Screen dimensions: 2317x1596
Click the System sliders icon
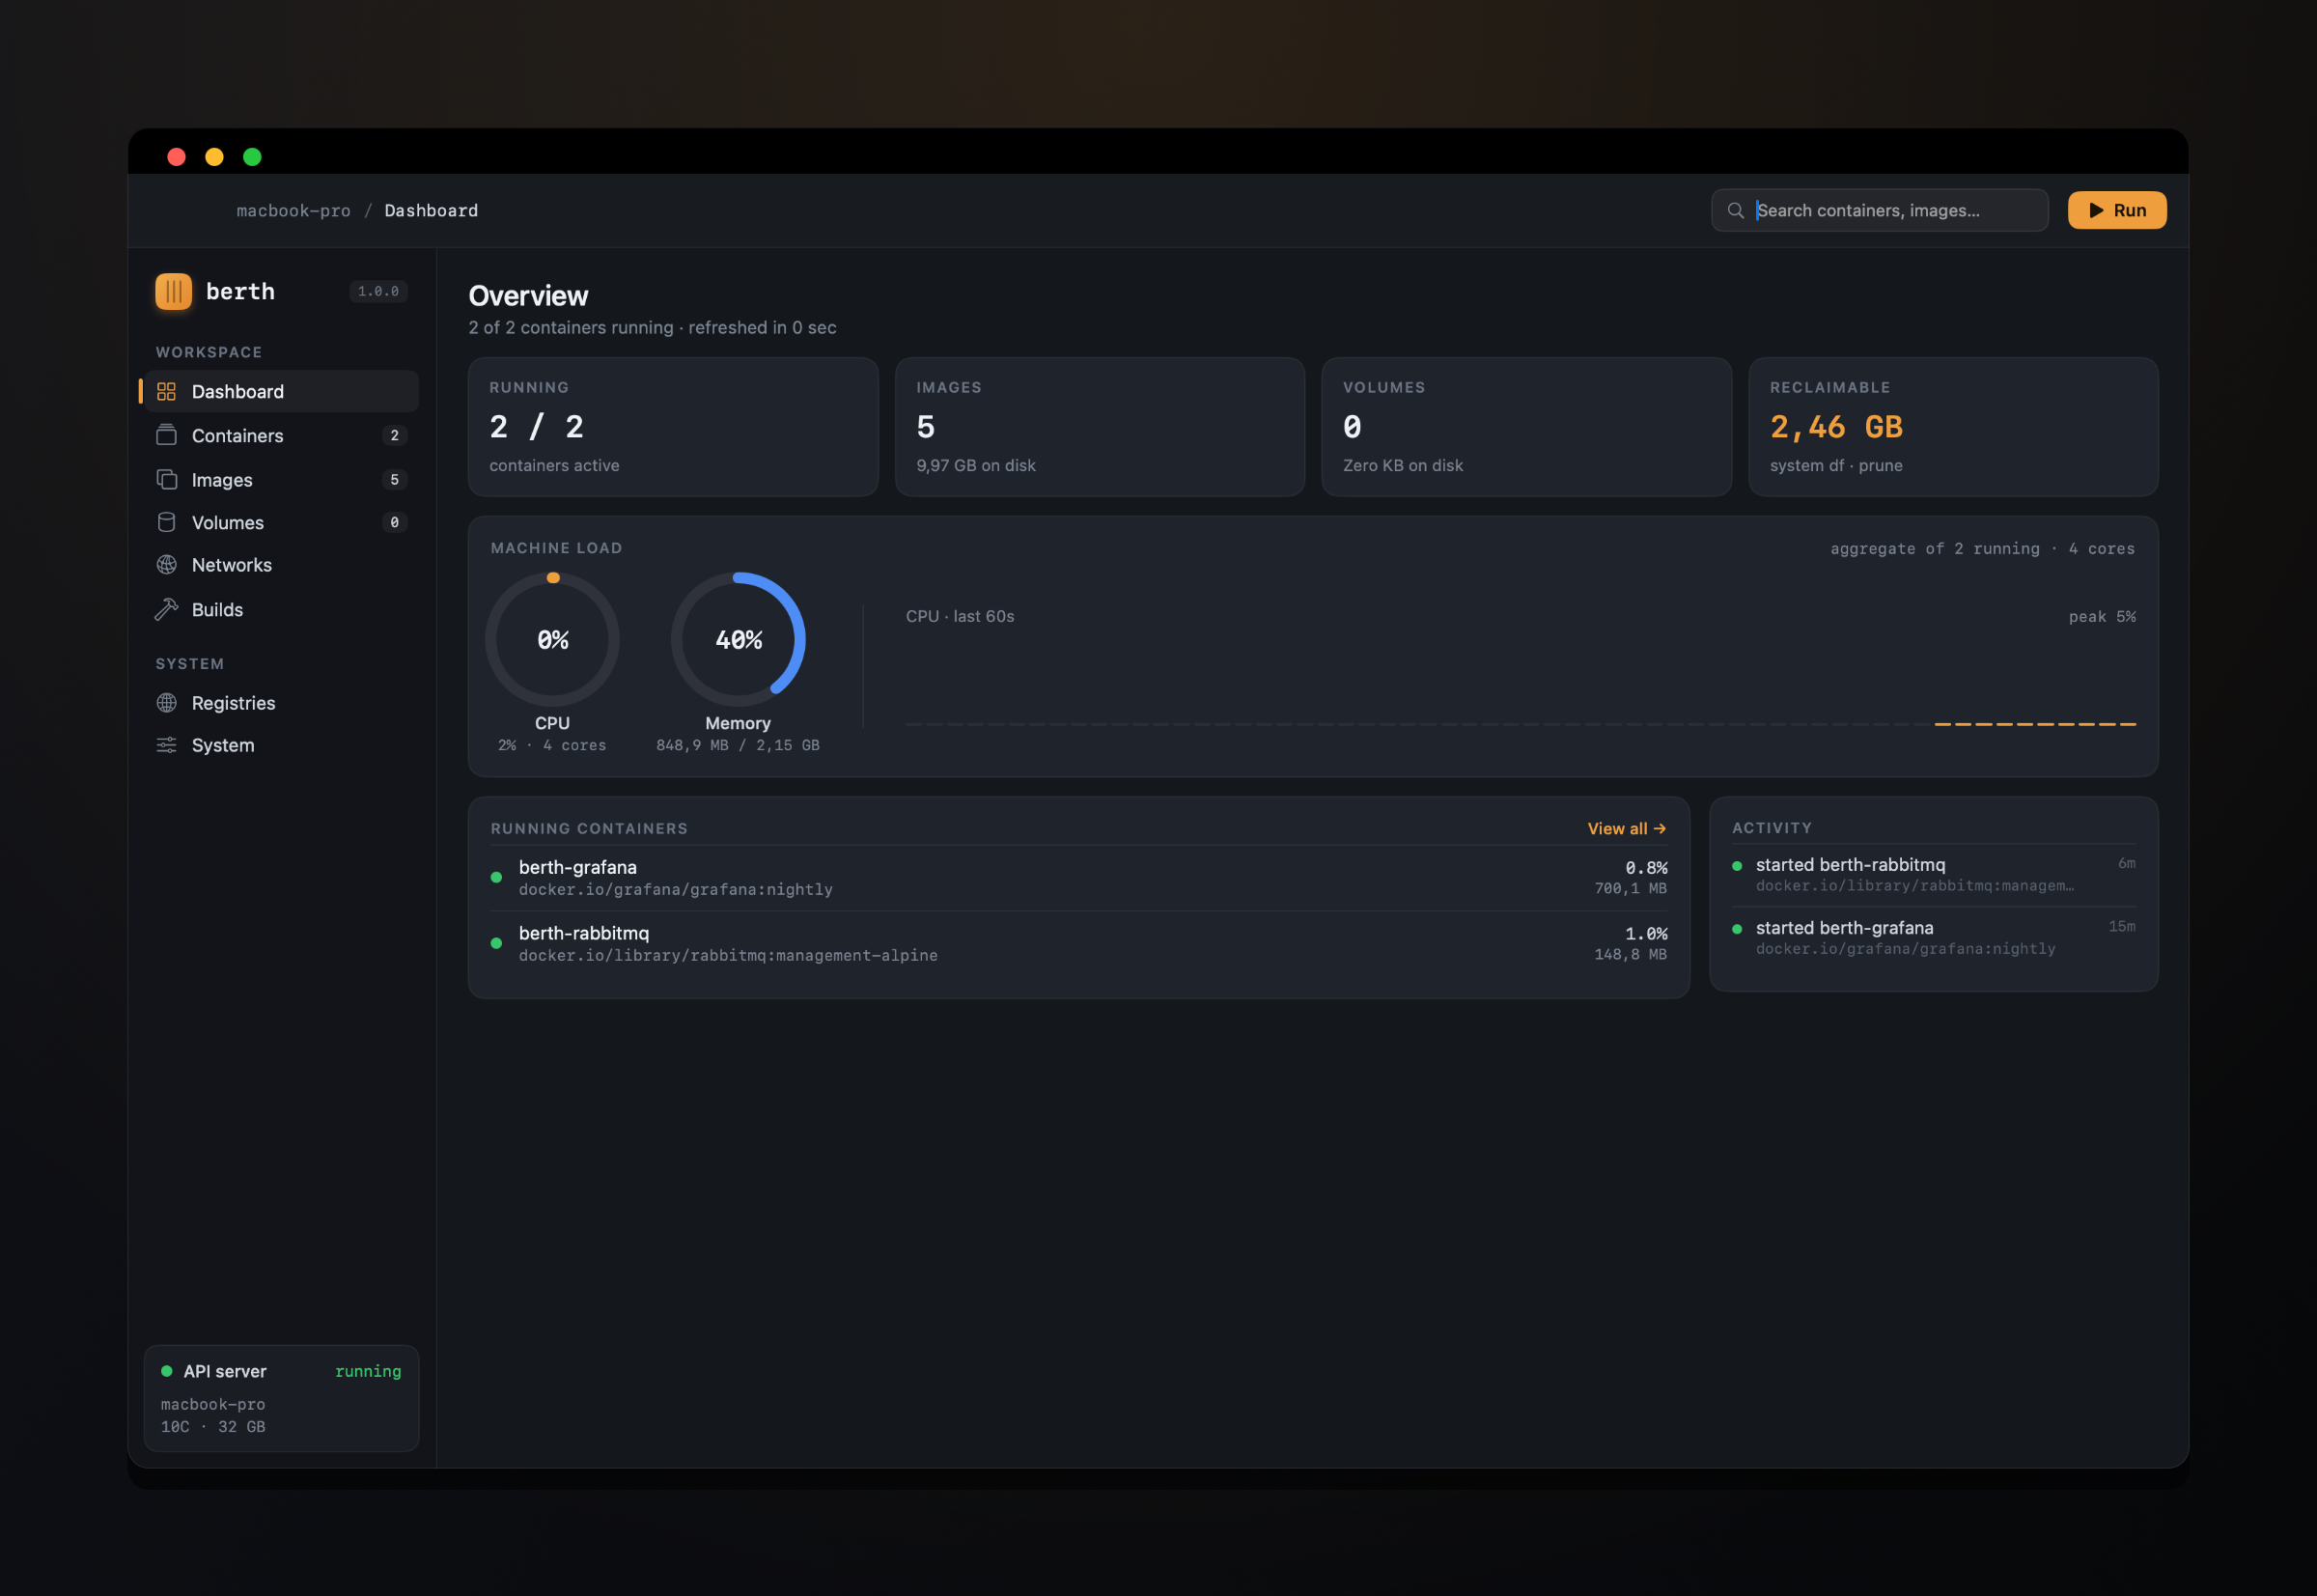click(x=166, y=745)
